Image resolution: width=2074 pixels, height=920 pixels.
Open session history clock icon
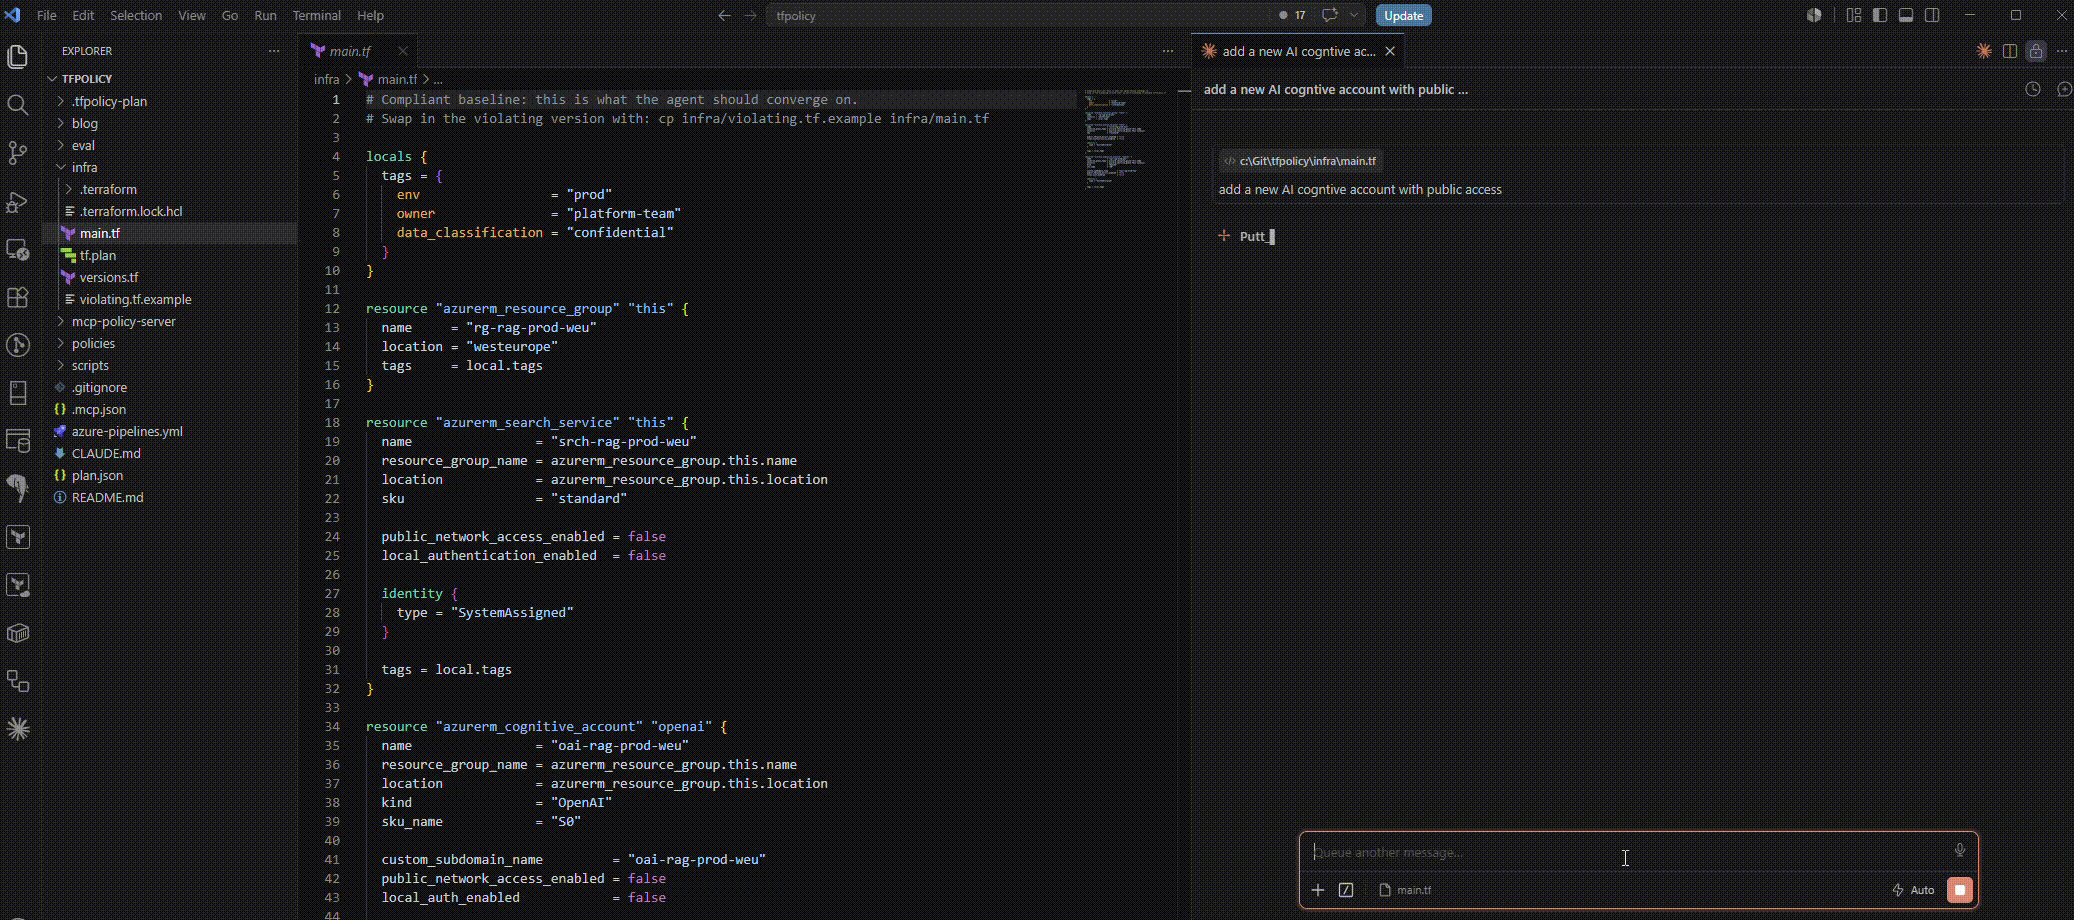click(2033, 89)
